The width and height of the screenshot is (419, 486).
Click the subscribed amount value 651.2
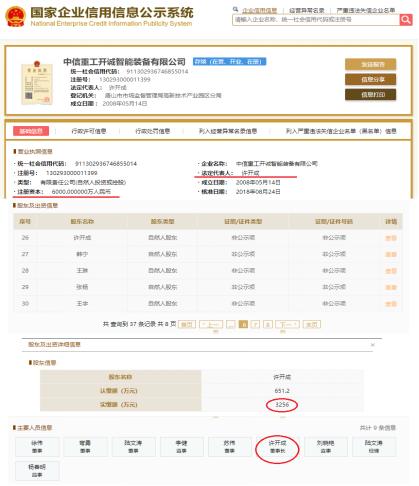click(x=282, y=391)
